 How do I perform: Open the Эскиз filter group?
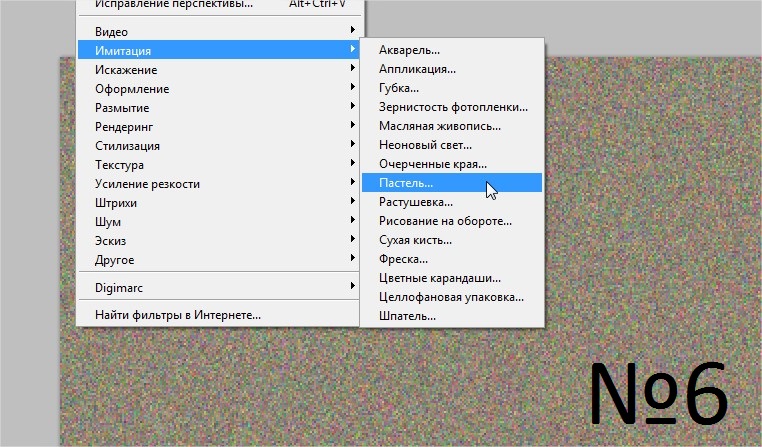[218, 240]
